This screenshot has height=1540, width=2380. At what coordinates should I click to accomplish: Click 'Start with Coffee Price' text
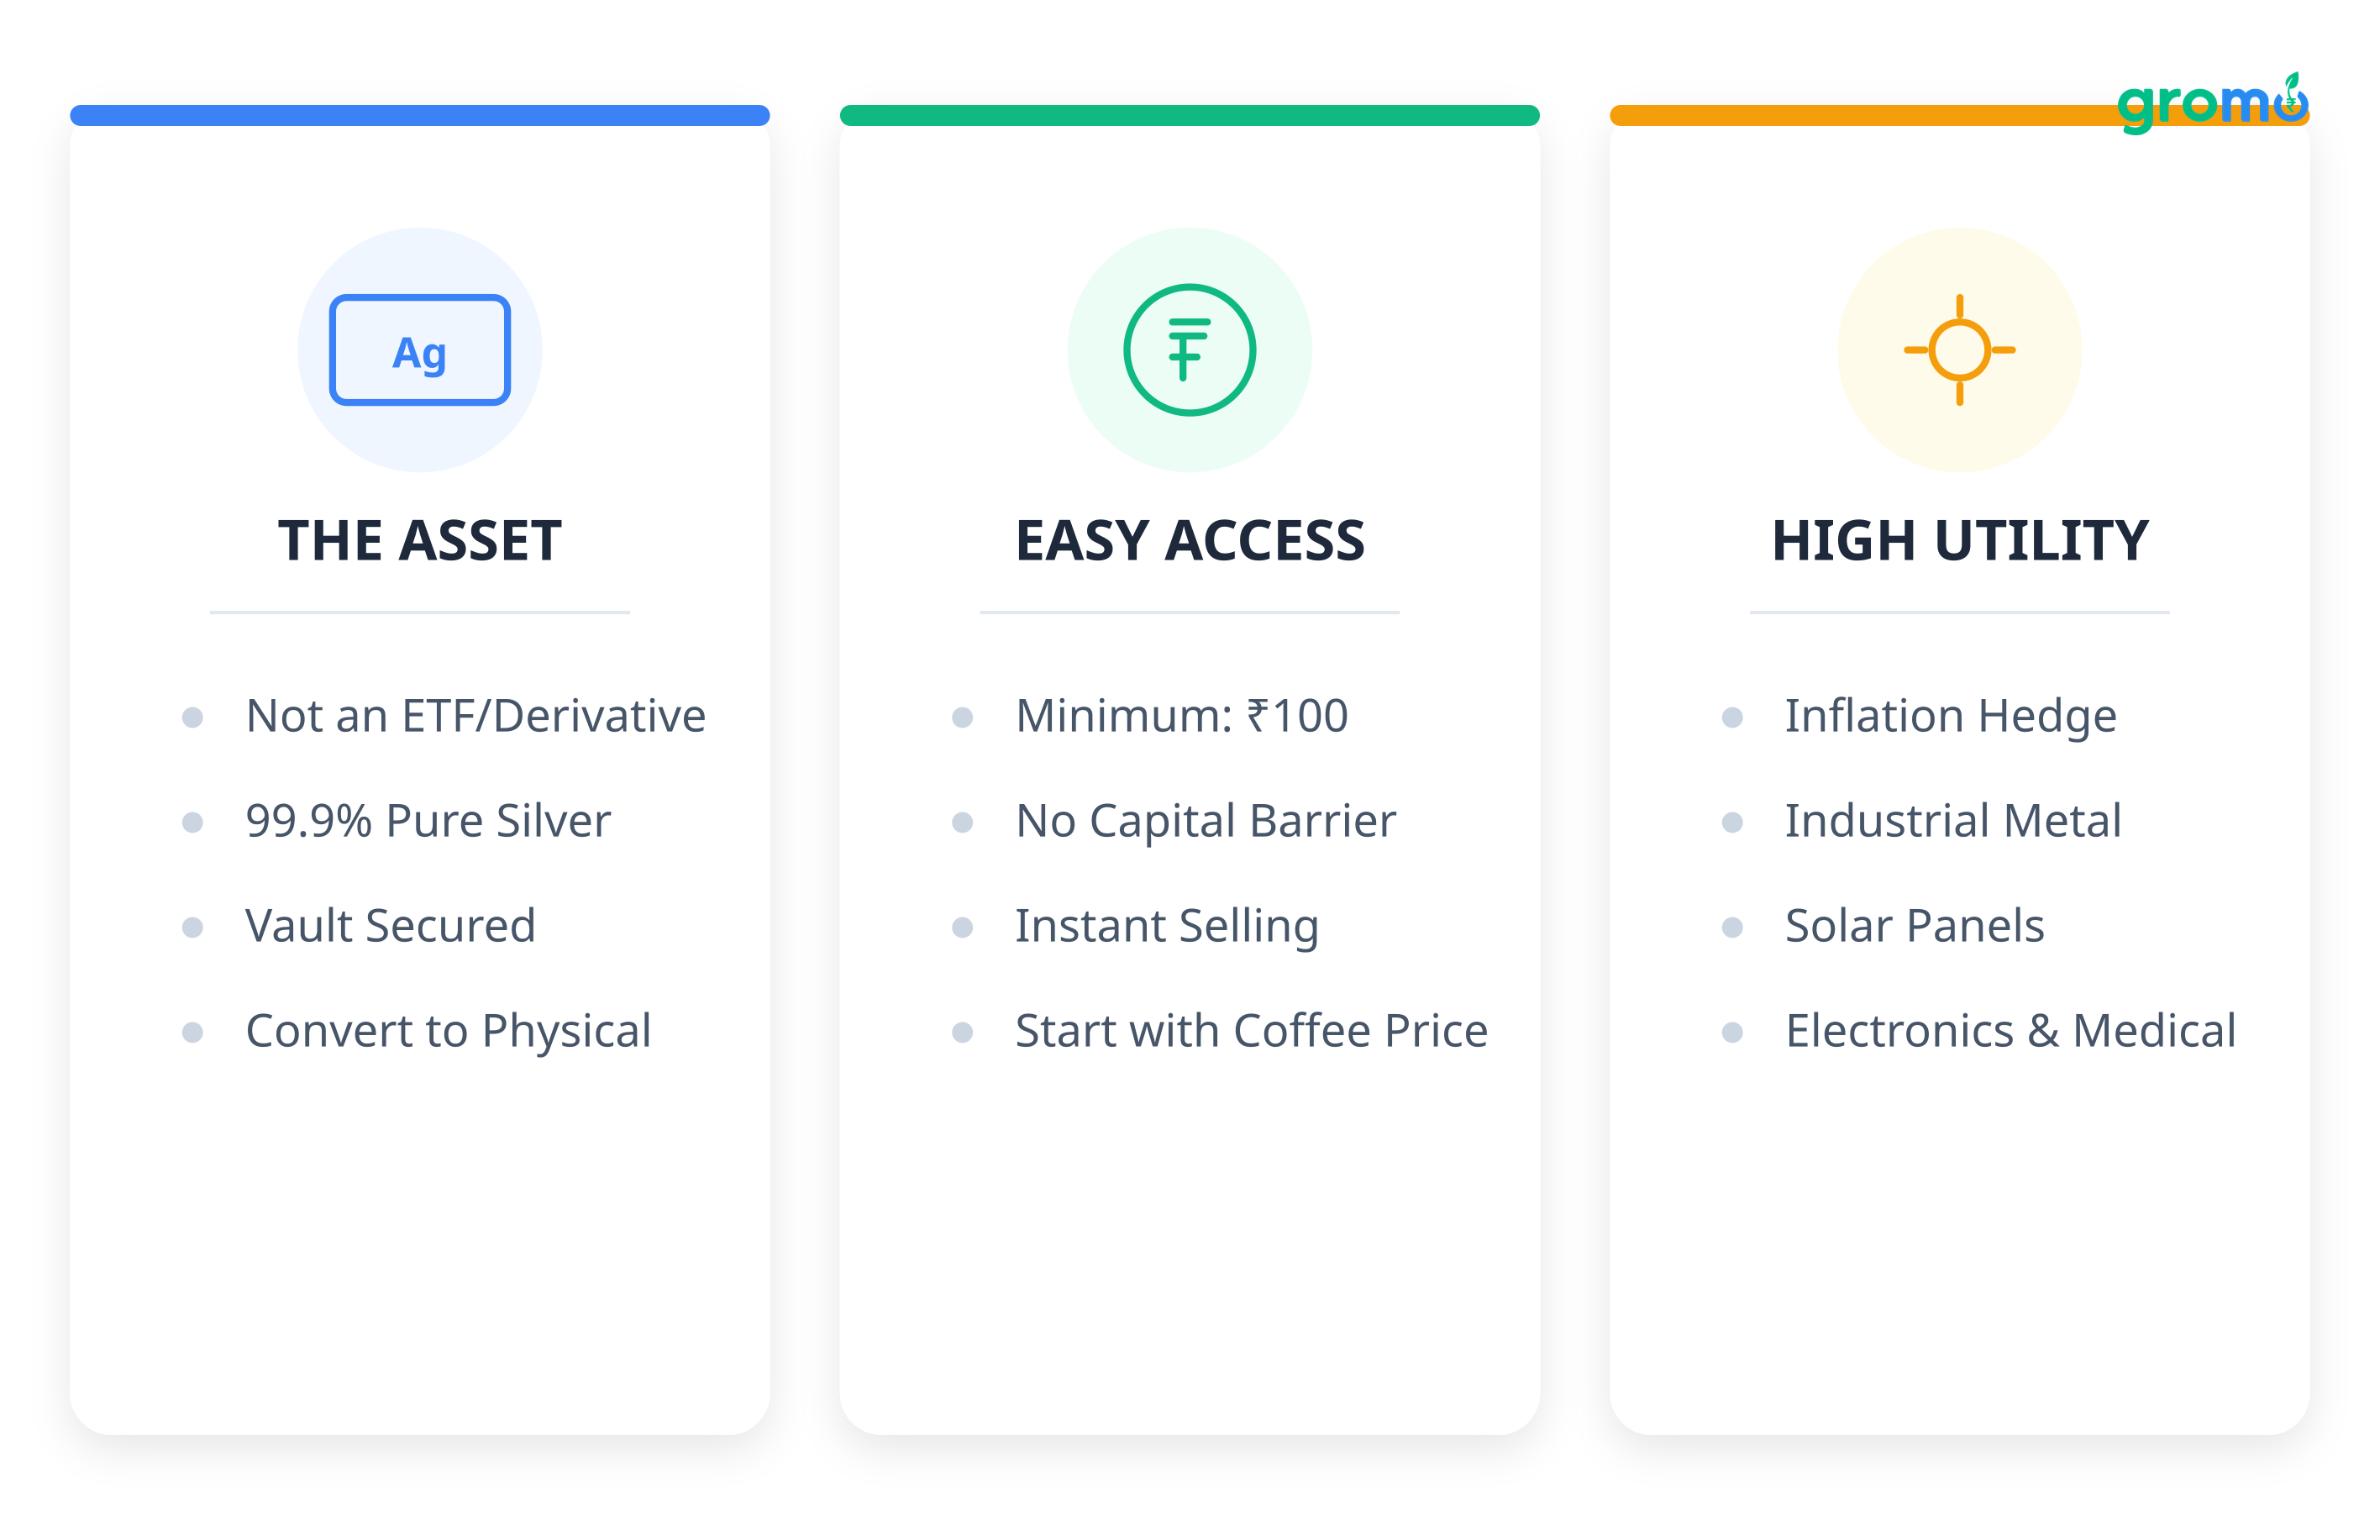coord(1251,1031)
